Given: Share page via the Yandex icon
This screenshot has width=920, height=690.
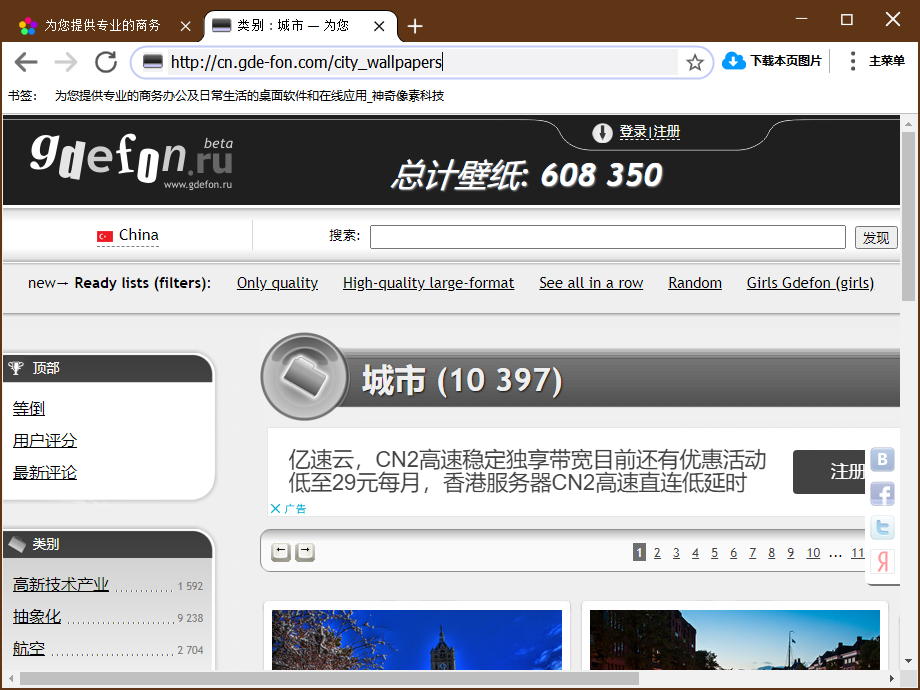Looking at the screenshot, I should point(881,561).
